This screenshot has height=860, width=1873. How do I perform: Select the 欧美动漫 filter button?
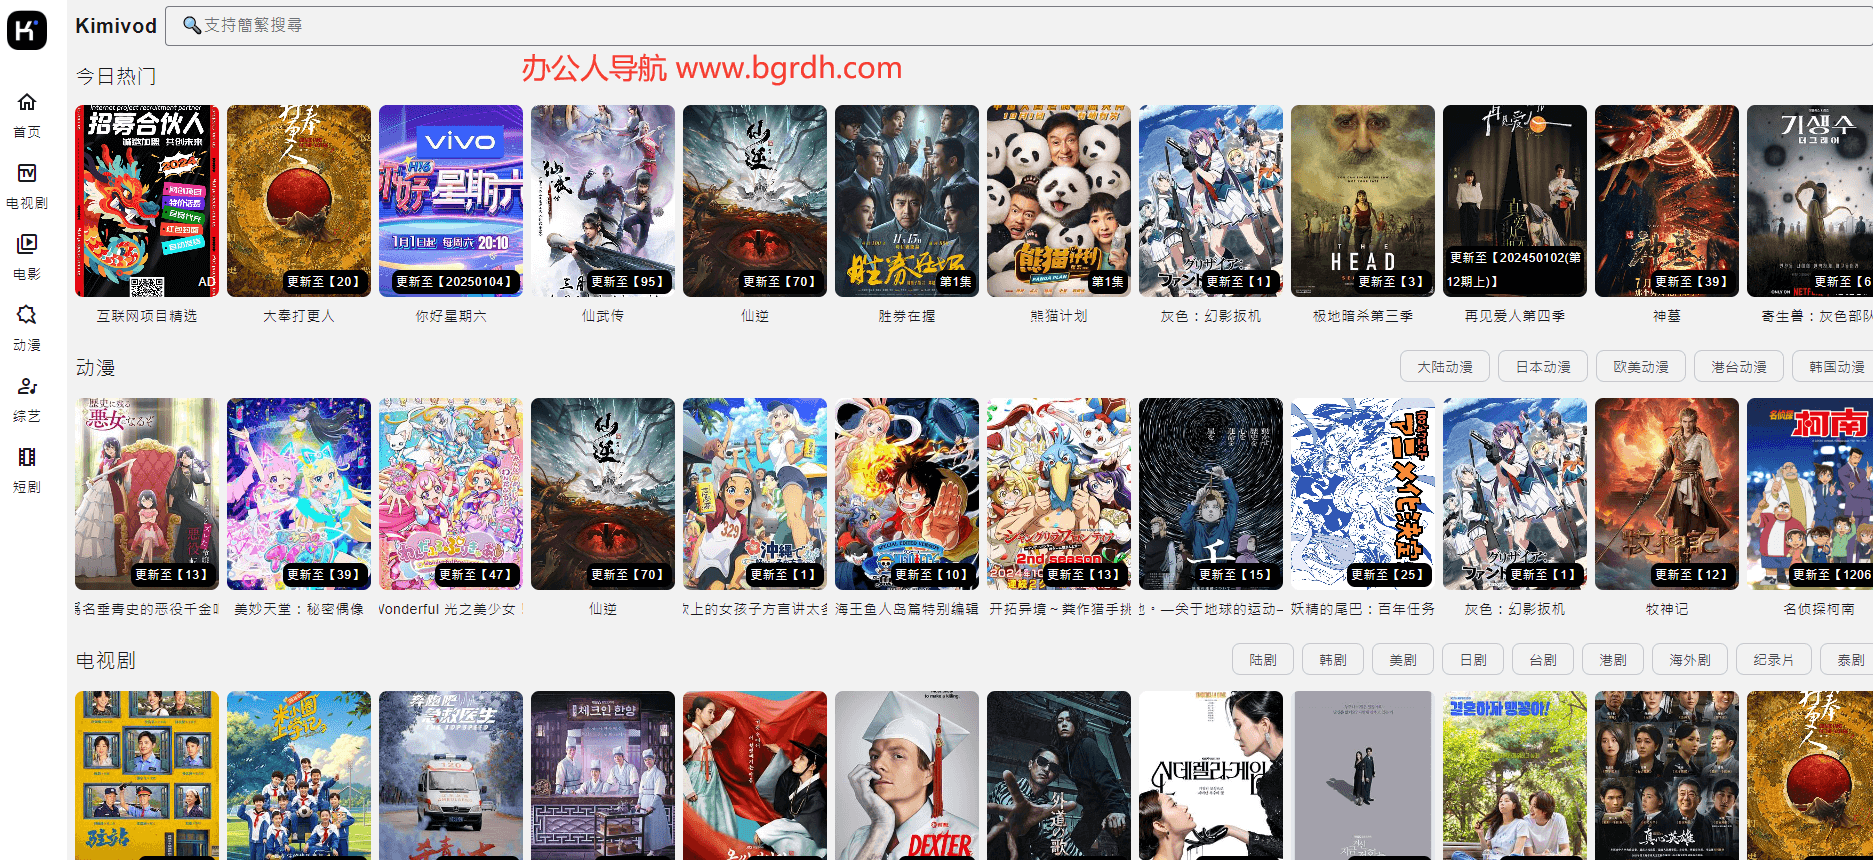[1640, 367]
